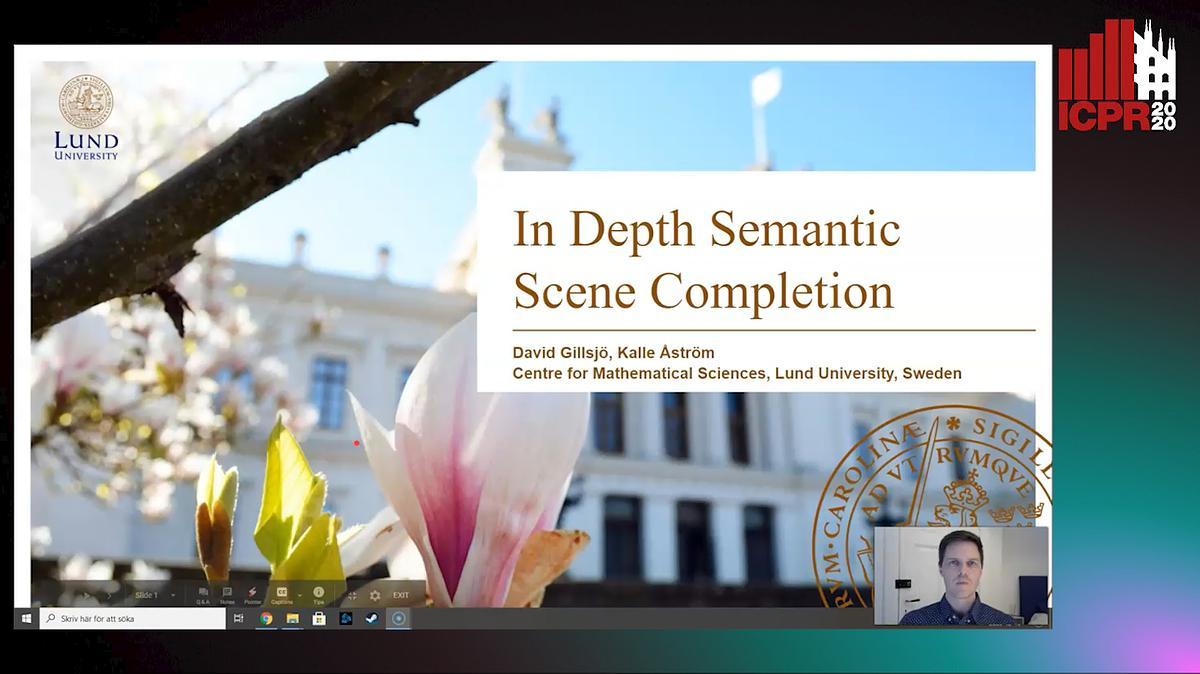Launch Google Chrome from taskbar
Viewport: 1200px width, 674px height.
pos(266,619)
